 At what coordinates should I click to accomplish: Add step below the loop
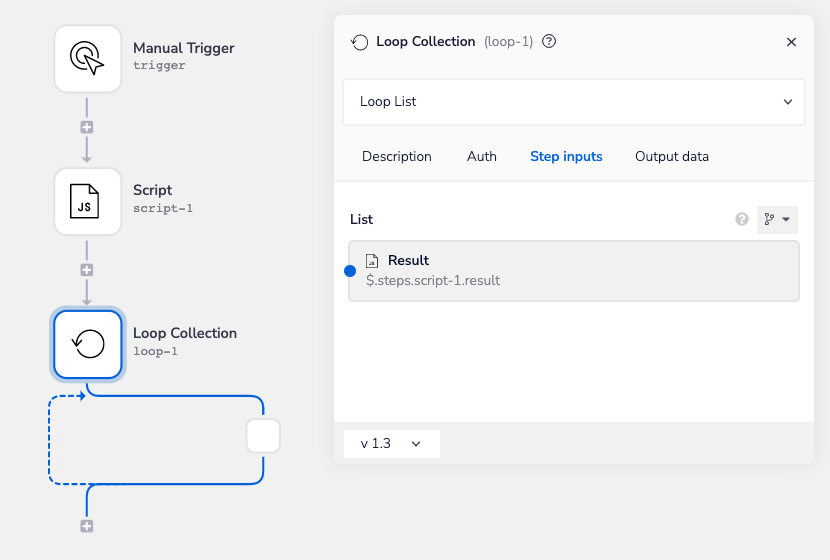click(87, 526)
